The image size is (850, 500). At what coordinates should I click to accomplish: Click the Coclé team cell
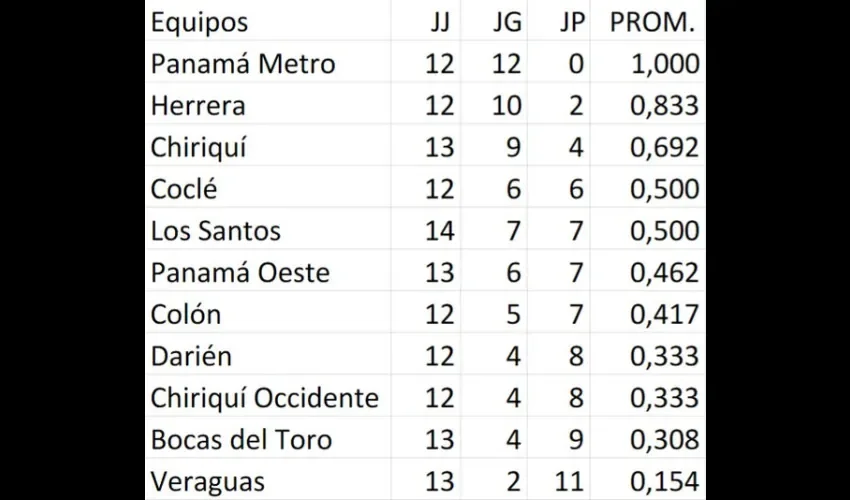click(268, 189)
